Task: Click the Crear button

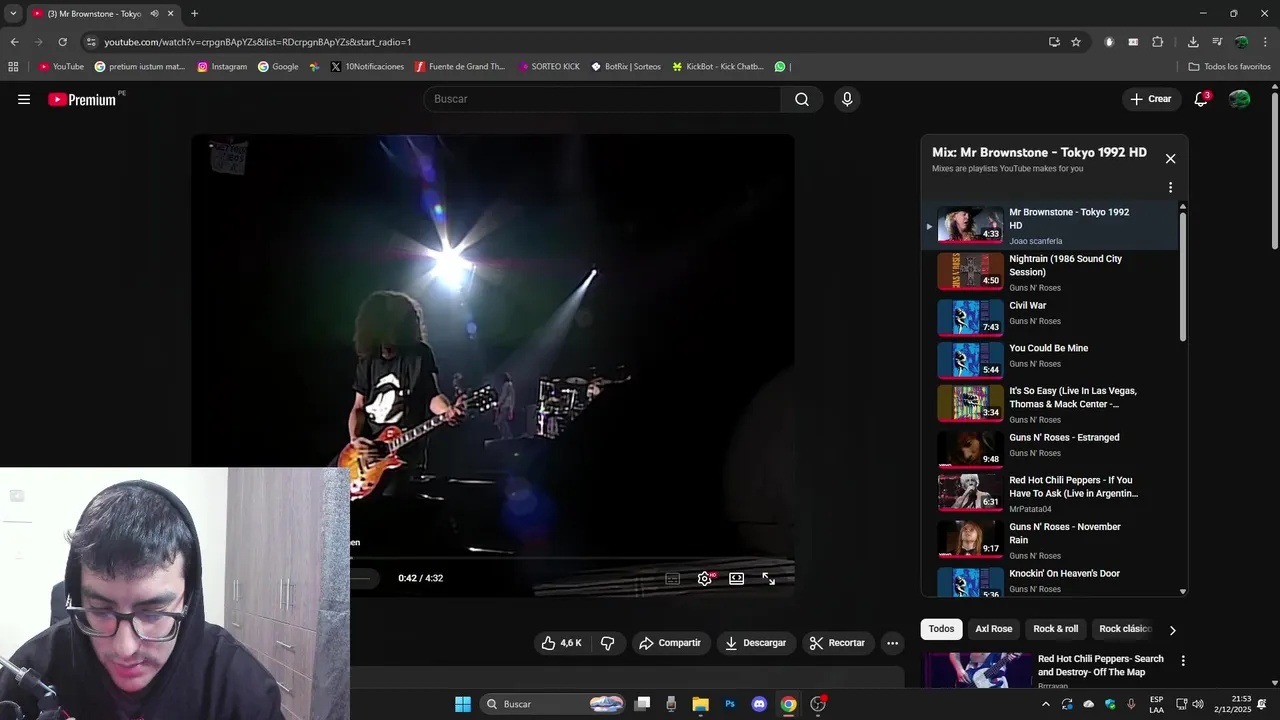Action: (x=1151, y=99)
